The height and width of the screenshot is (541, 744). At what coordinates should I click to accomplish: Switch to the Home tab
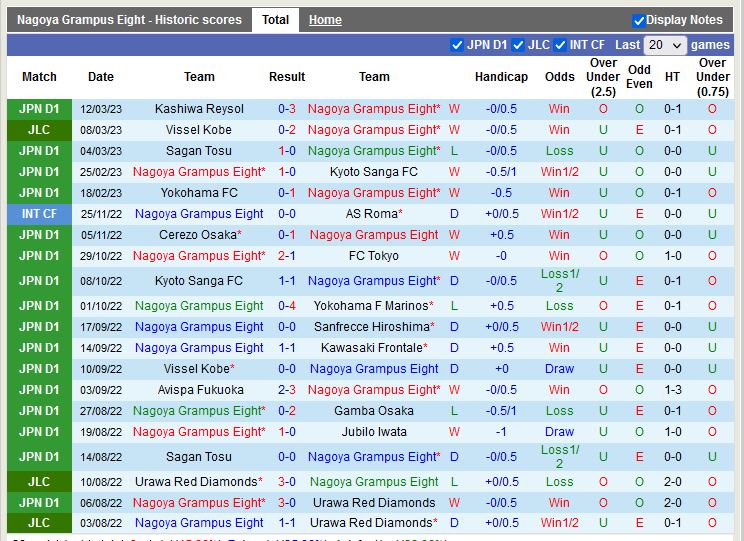click(325, 20)
